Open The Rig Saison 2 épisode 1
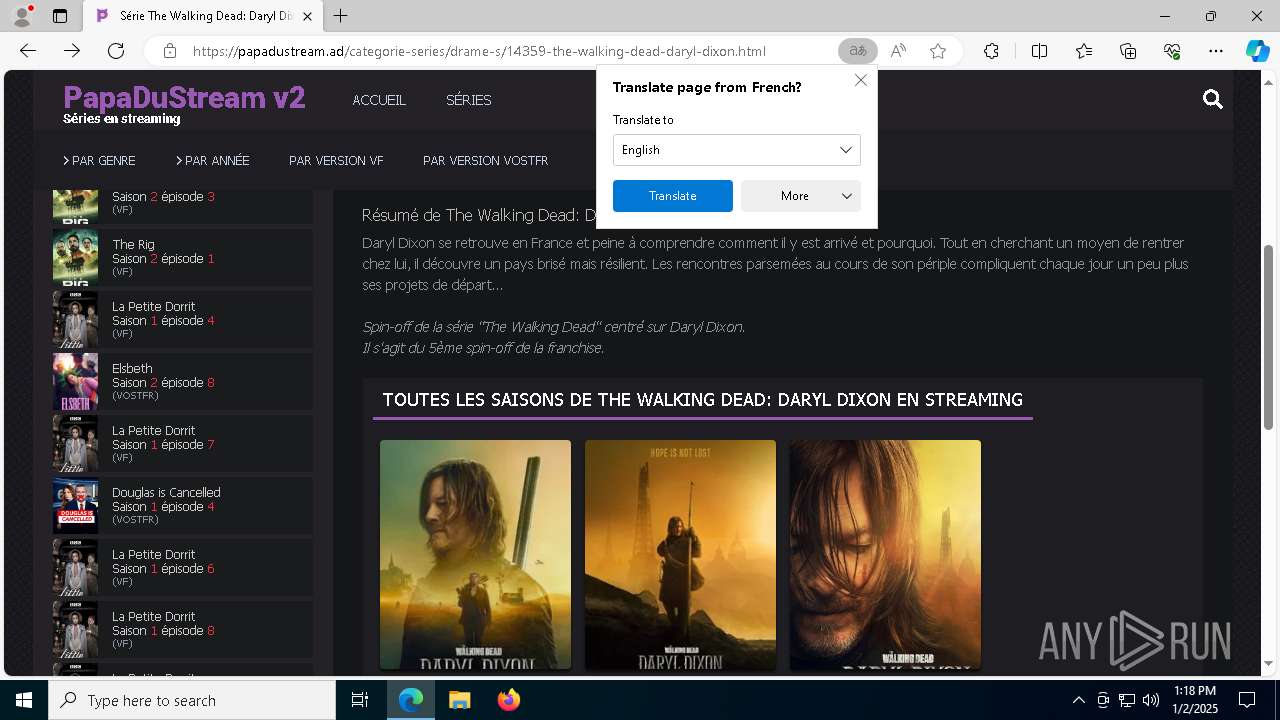Viewport: 1280px width, 720px height. (183, 257)
